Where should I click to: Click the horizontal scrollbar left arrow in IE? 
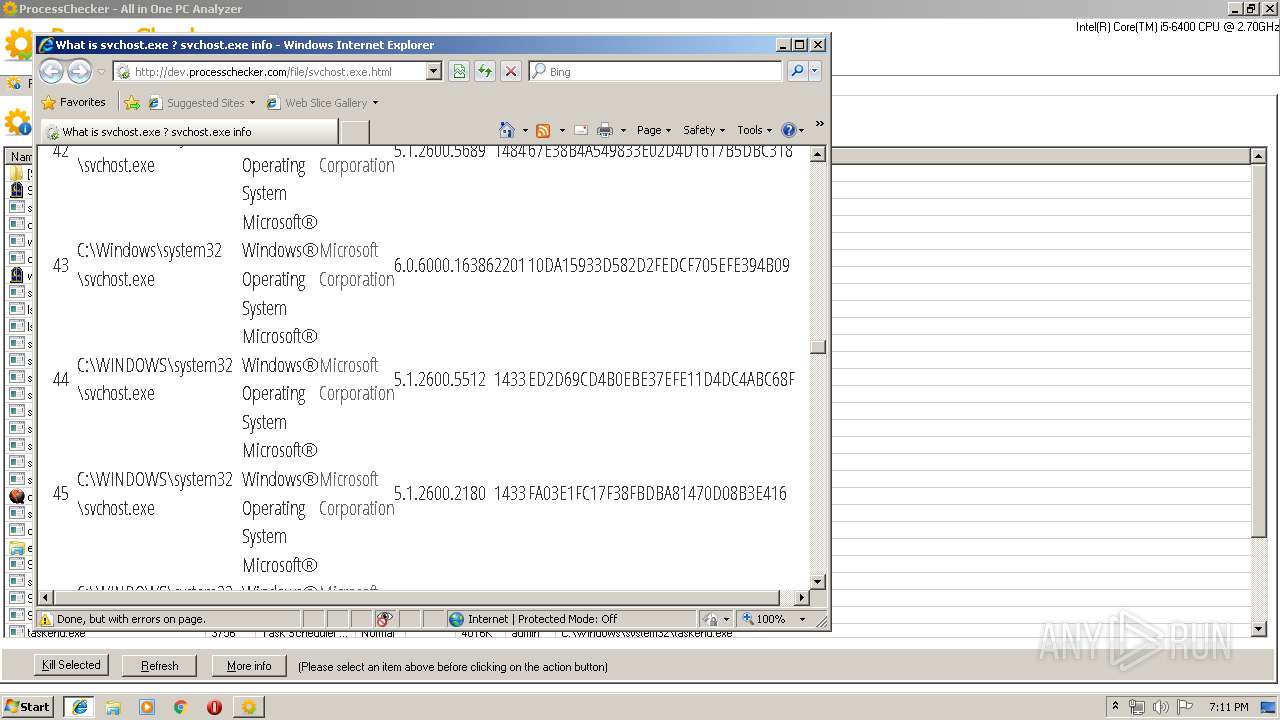tap(46, 597)
